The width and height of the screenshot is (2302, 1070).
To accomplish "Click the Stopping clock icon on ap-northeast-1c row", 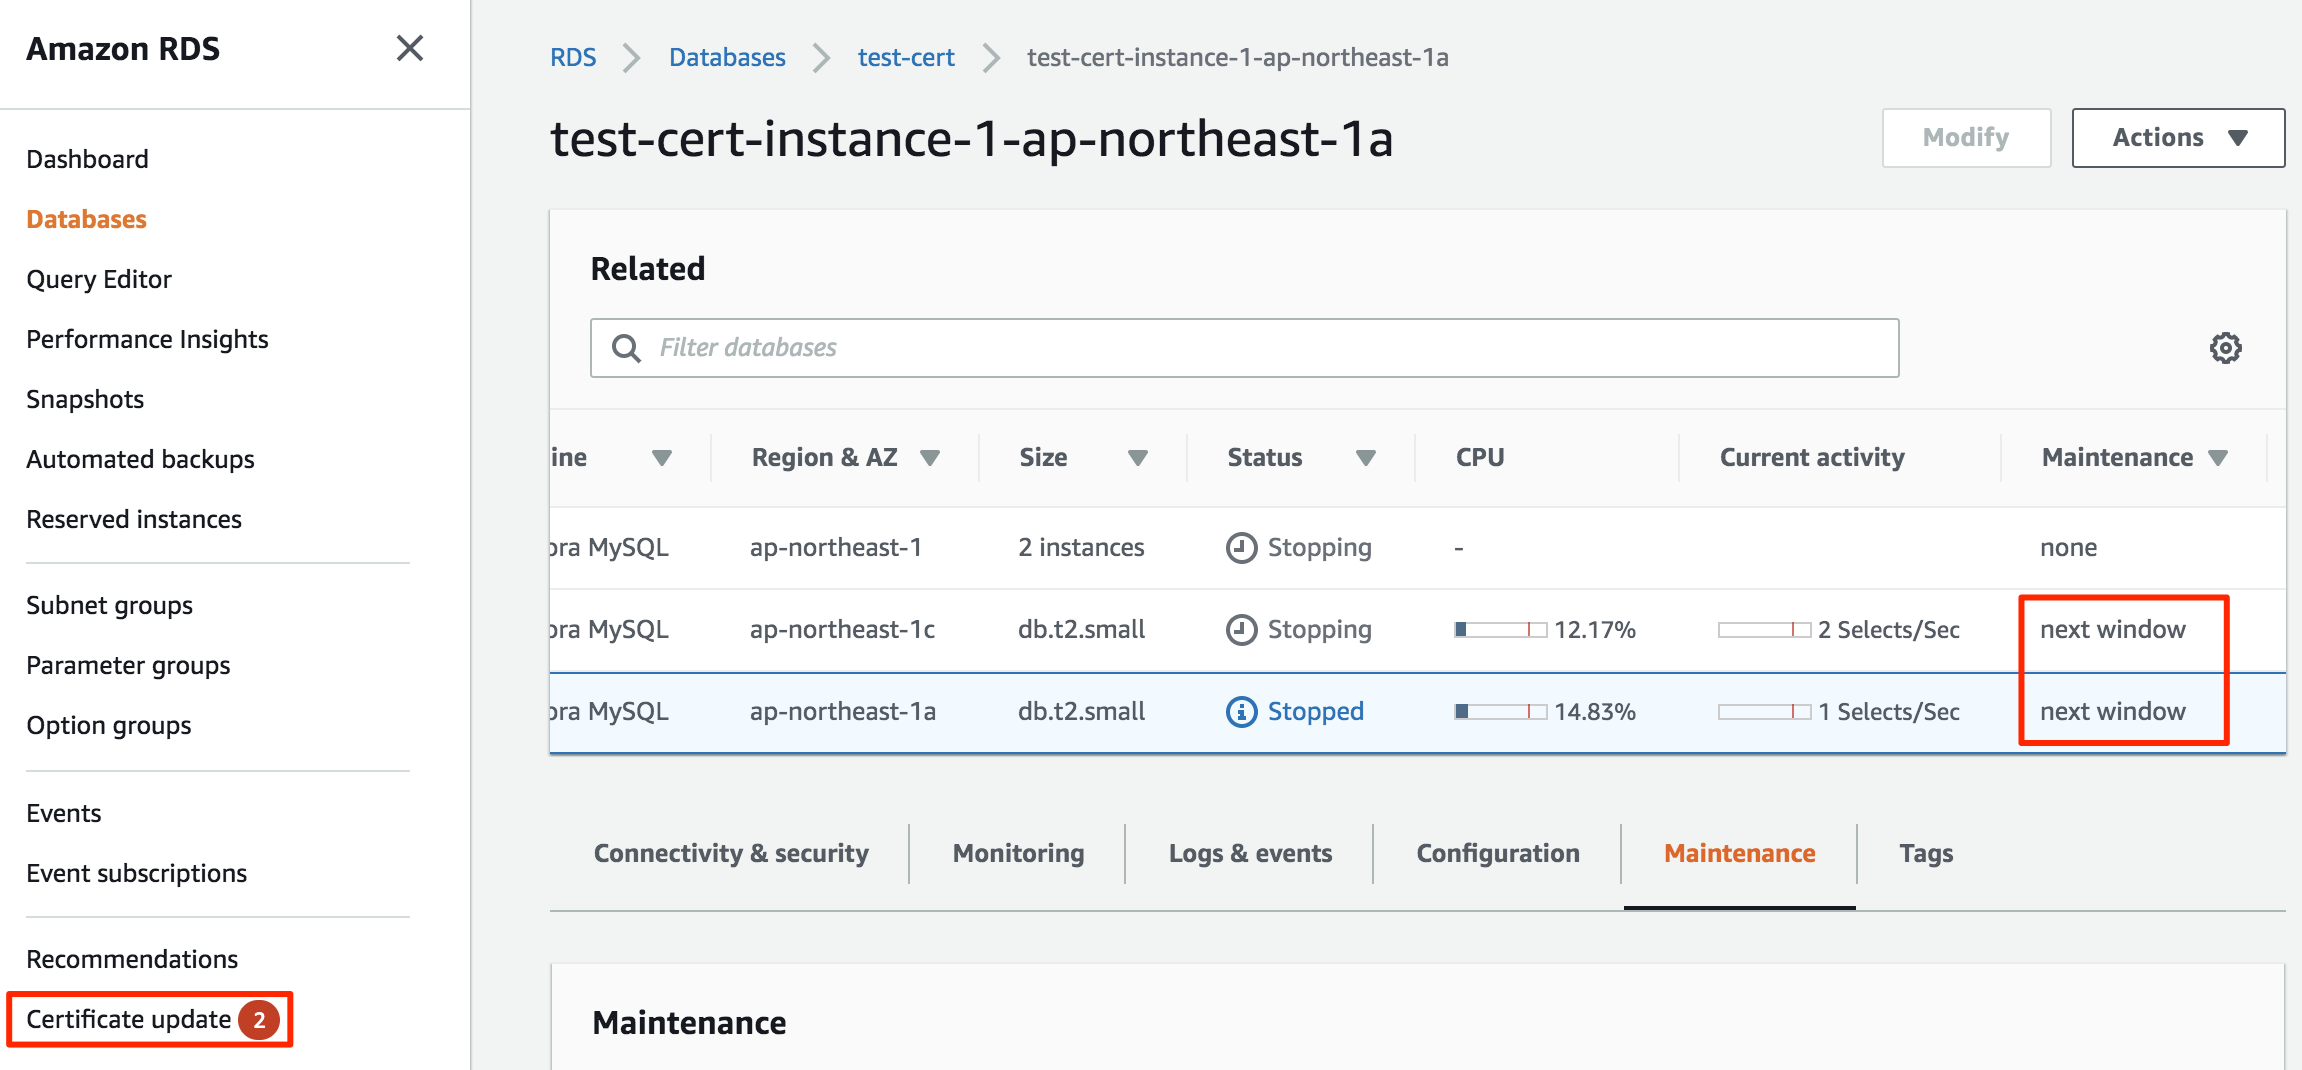I will pos(1240,629).
